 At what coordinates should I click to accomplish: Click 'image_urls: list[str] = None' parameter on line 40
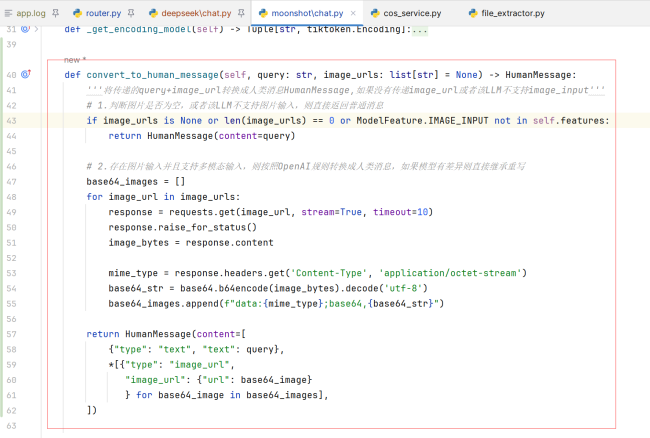tap(400, 75)
